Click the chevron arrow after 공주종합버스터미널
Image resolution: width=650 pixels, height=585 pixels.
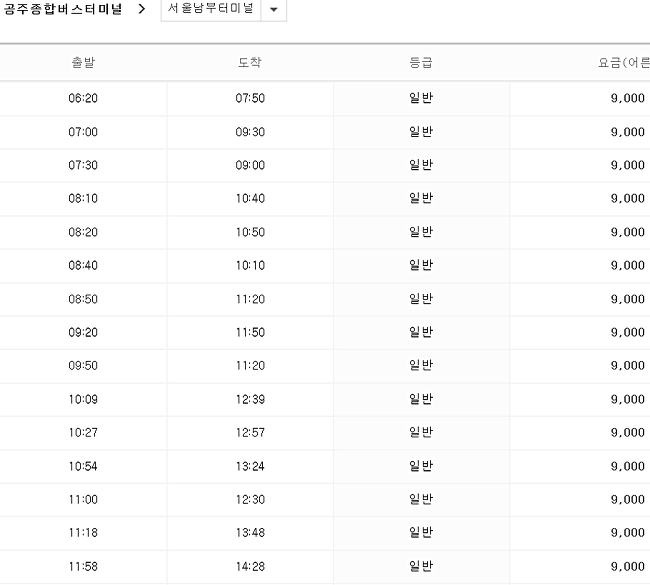click(142, 9)
